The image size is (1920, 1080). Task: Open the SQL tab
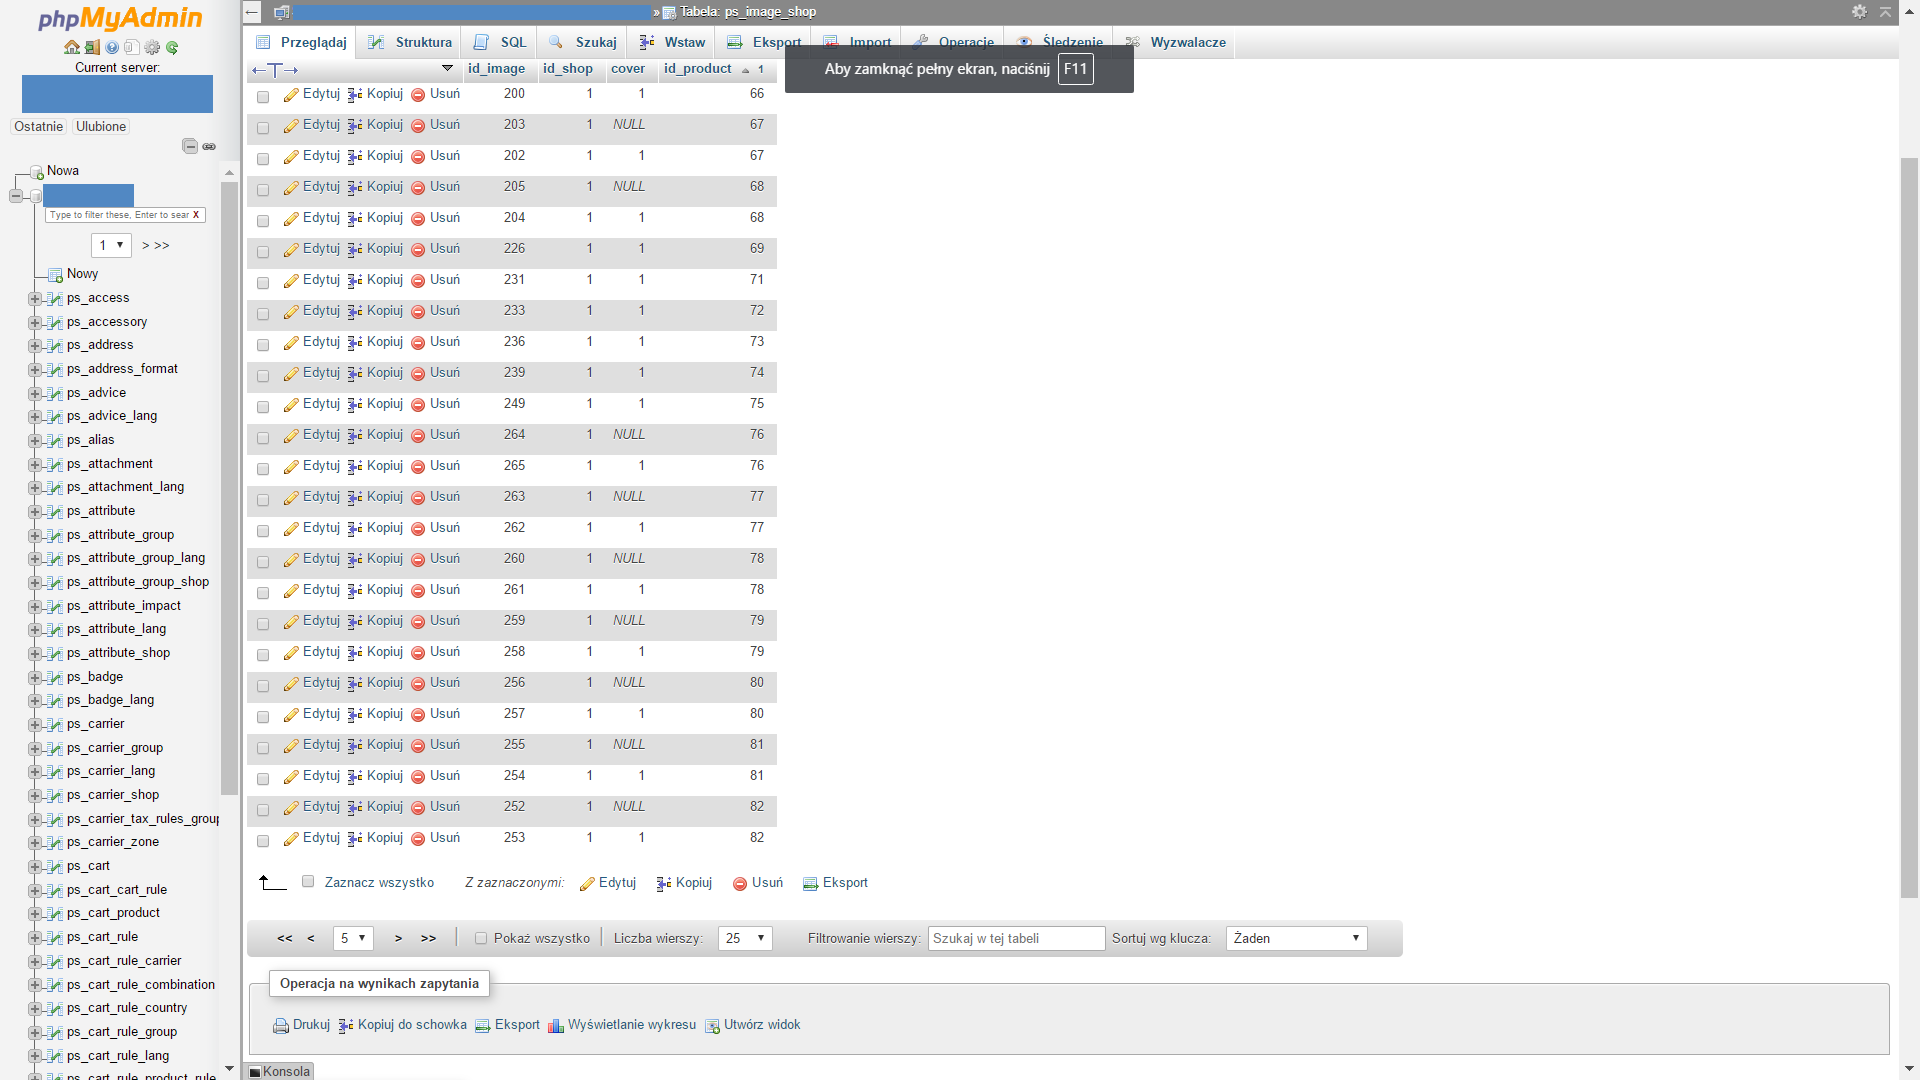click(500, 42)
